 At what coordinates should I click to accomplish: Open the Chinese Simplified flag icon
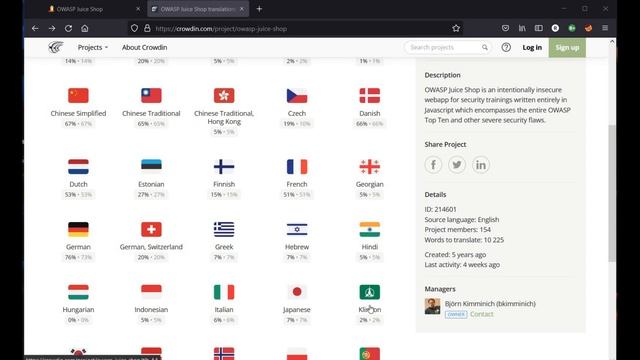pos(78,96)
